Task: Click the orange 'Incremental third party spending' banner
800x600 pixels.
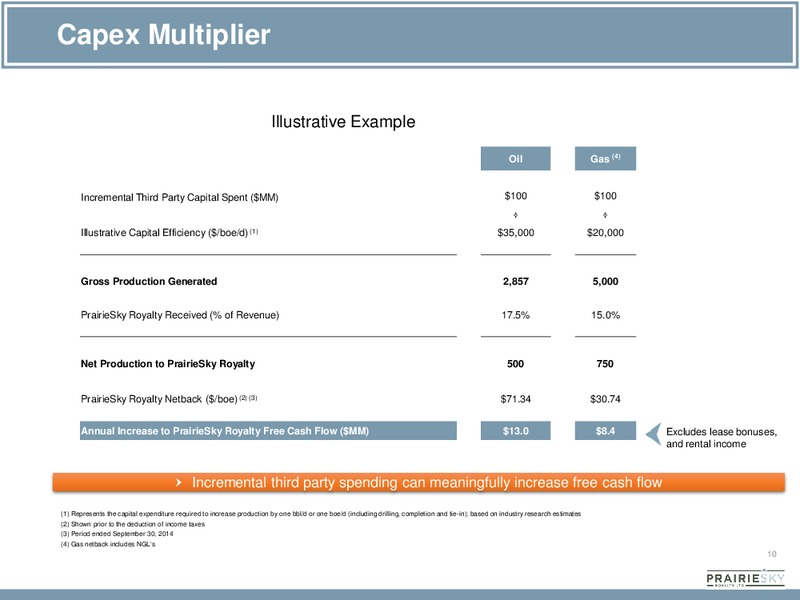Action: [x=418, y=482]
